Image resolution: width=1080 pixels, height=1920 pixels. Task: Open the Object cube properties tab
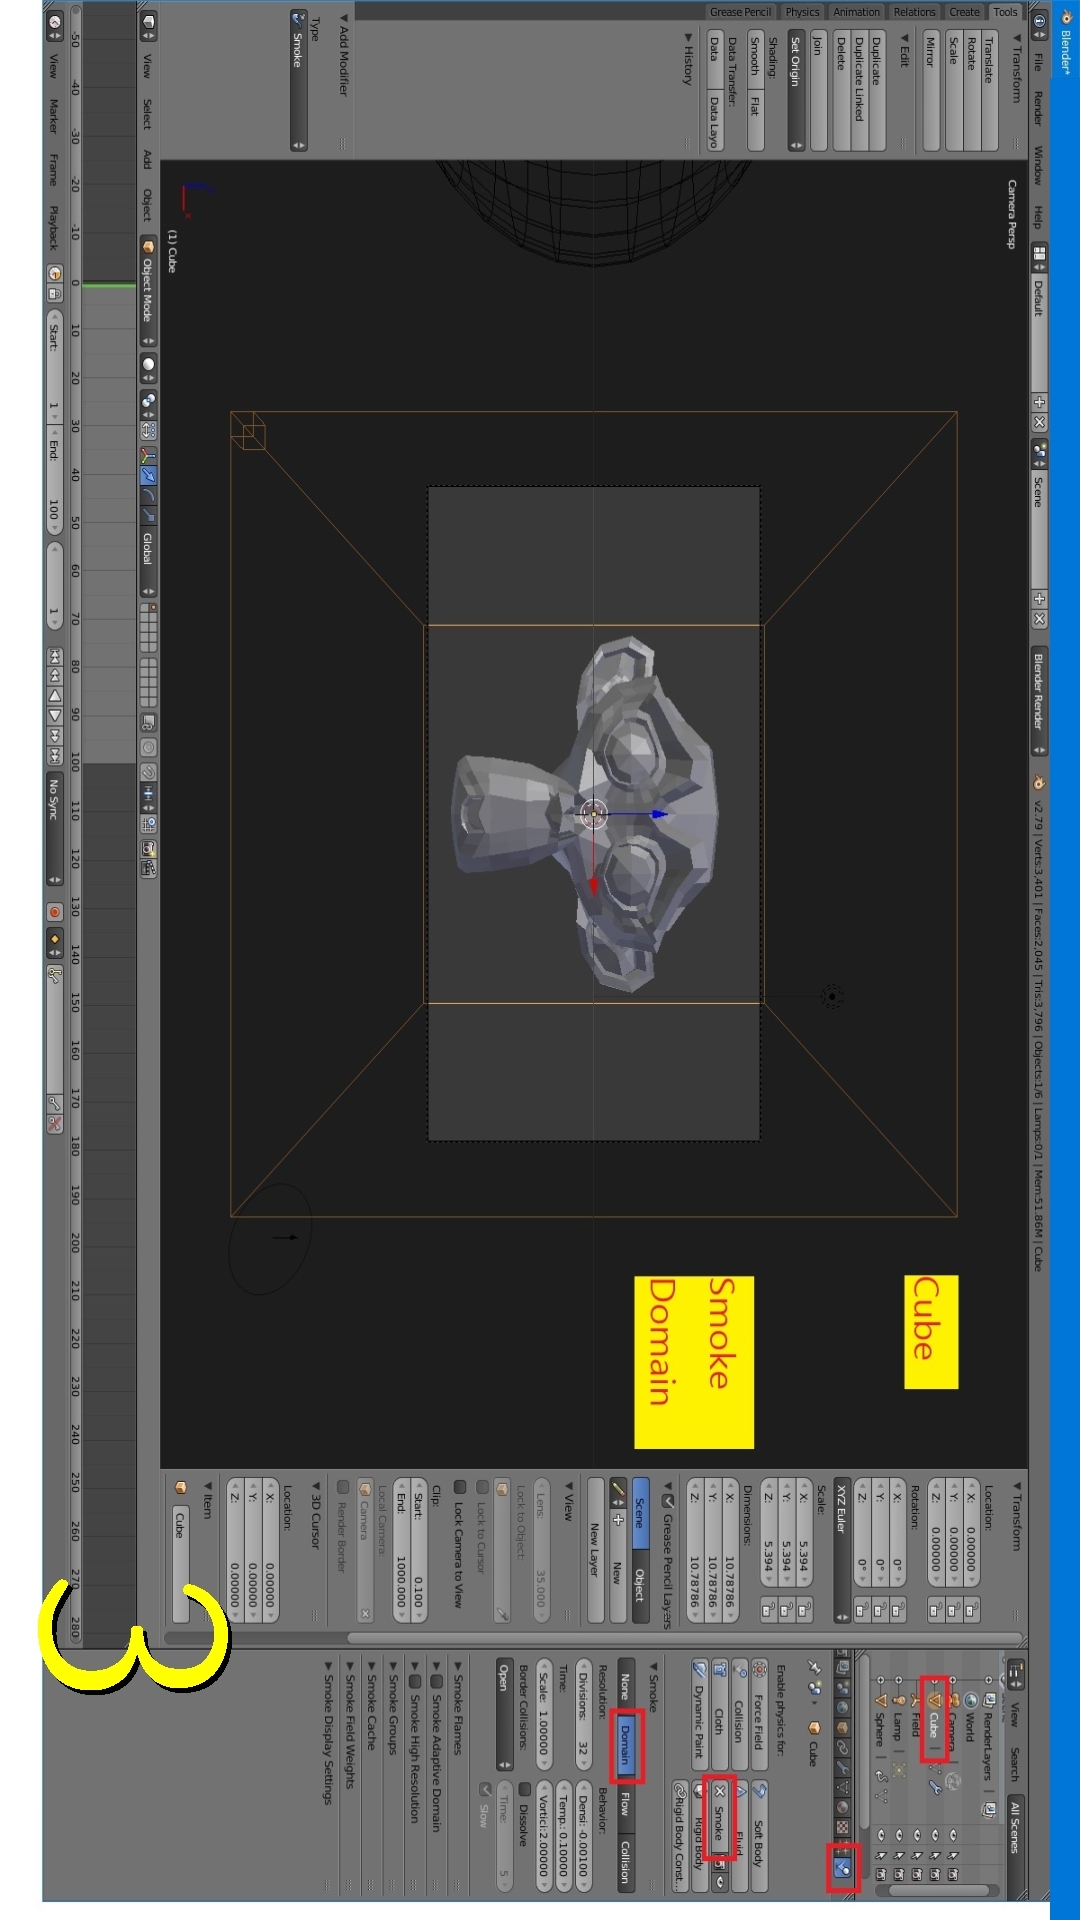coord(842,1728)
